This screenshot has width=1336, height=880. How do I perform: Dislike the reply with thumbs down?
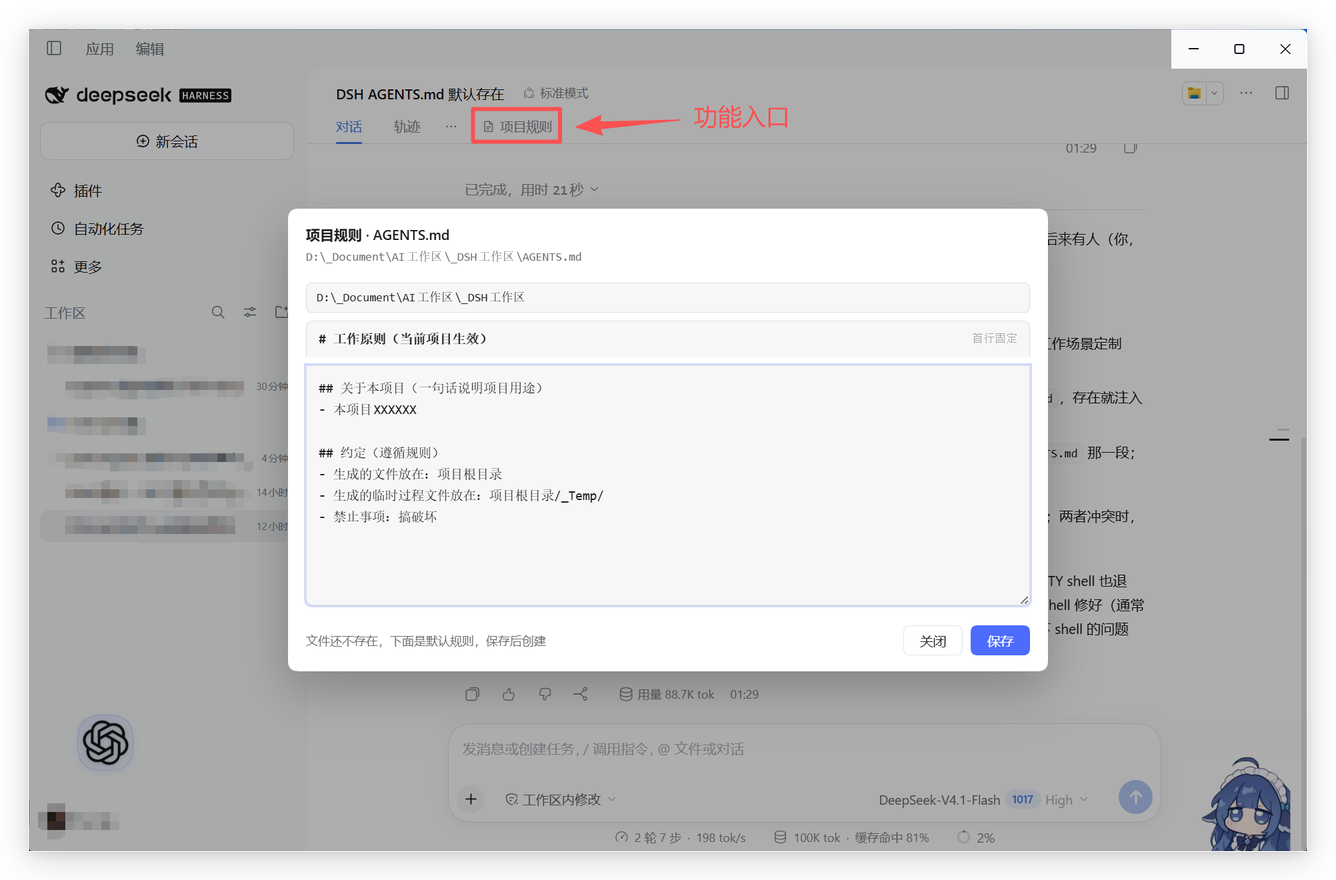[x=545, y=694]
